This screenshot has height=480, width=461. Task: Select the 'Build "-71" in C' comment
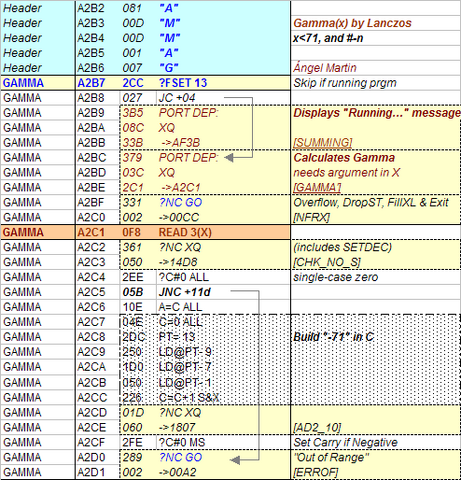coord(333,337)
